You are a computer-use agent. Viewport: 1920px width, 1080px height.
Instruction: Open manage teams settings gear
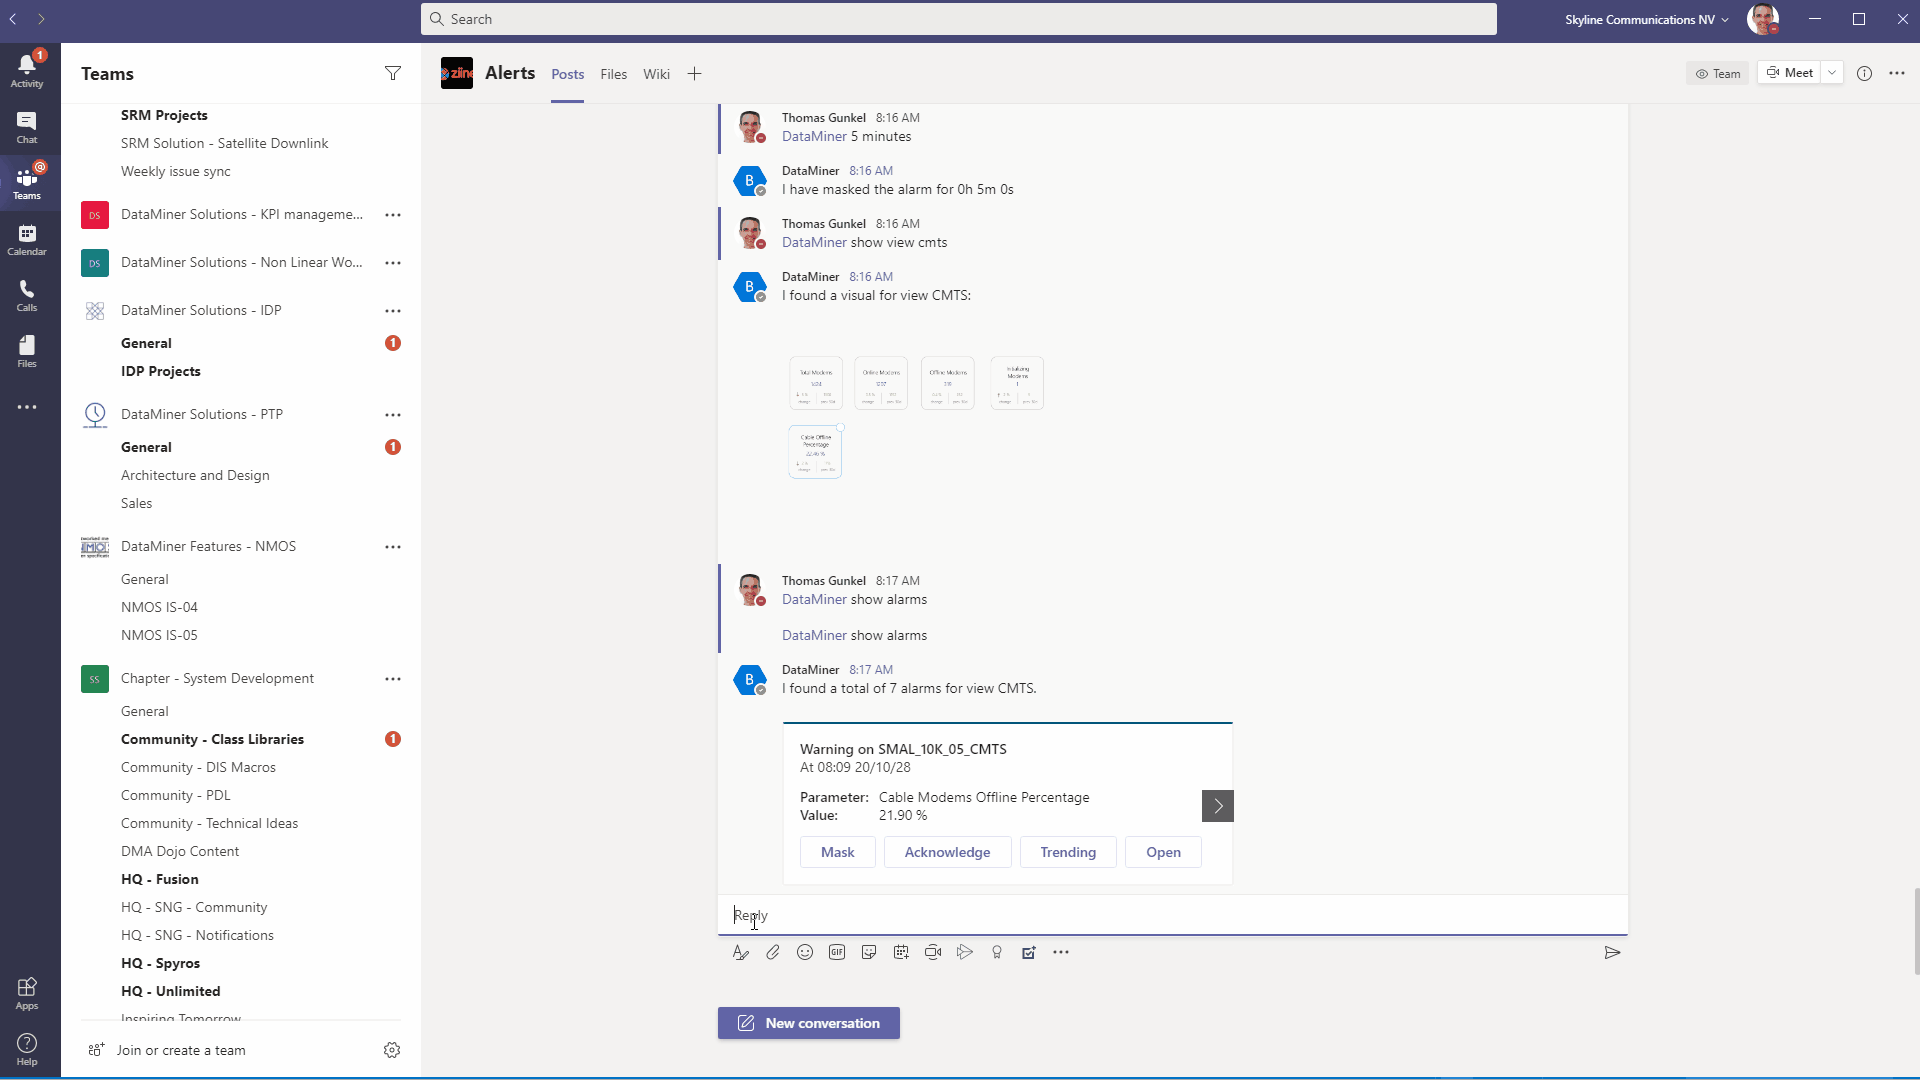point(392,1049)
